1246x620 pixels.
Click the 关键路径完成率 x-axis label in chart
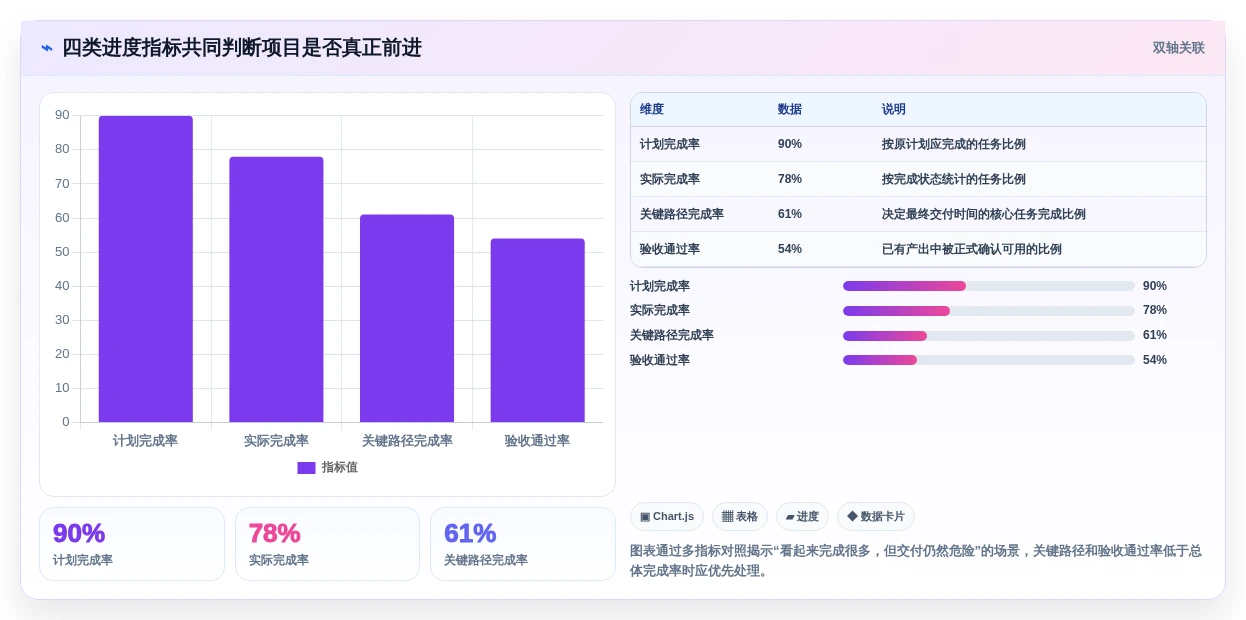point(407,441)
